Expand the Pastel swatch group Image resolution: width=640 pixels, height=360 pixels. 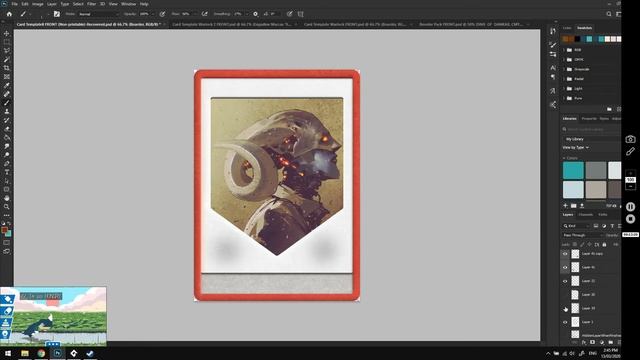tap(564, 79)
